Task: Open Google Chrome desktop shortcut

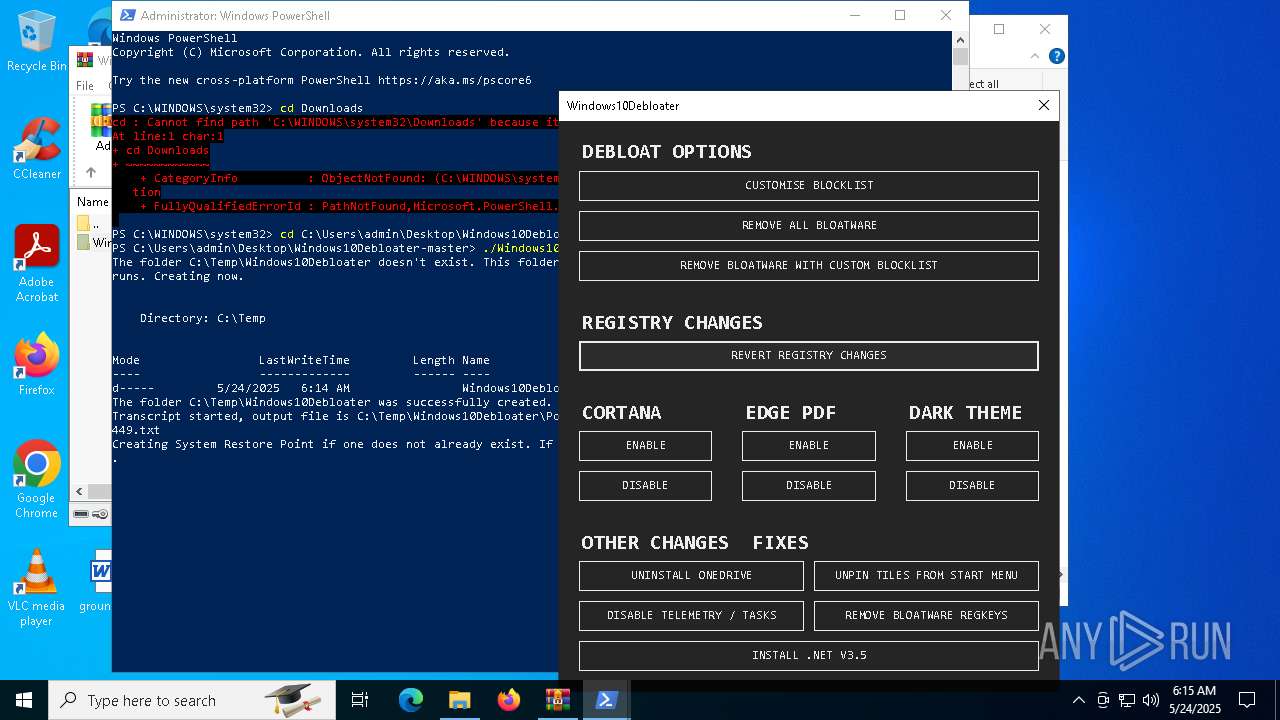Action: click(x=36, y=480)
